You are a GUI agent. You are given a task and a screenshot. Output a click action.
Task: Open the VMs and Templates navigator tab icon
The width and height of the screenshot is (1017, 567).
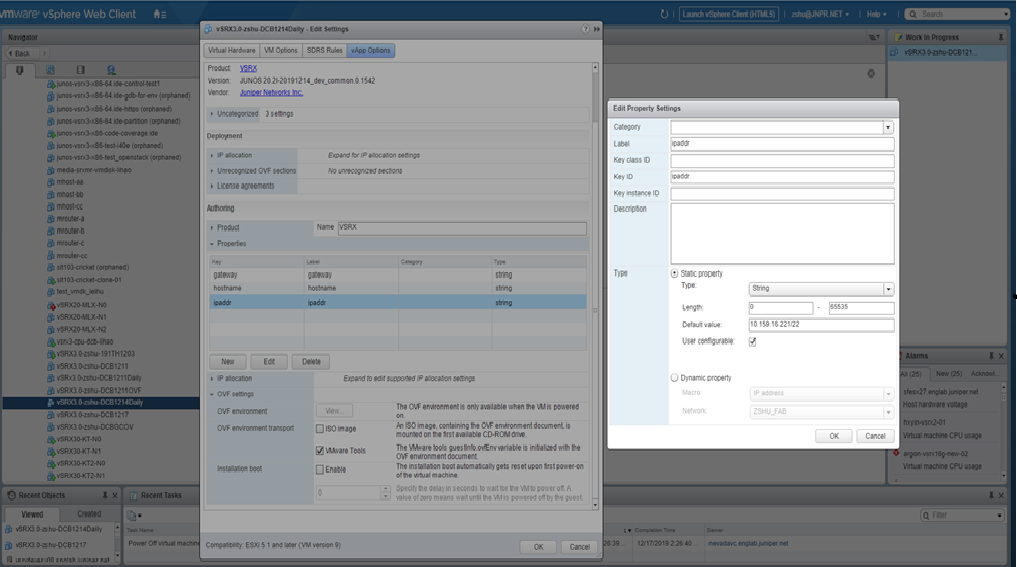click(x=50, y=70)
